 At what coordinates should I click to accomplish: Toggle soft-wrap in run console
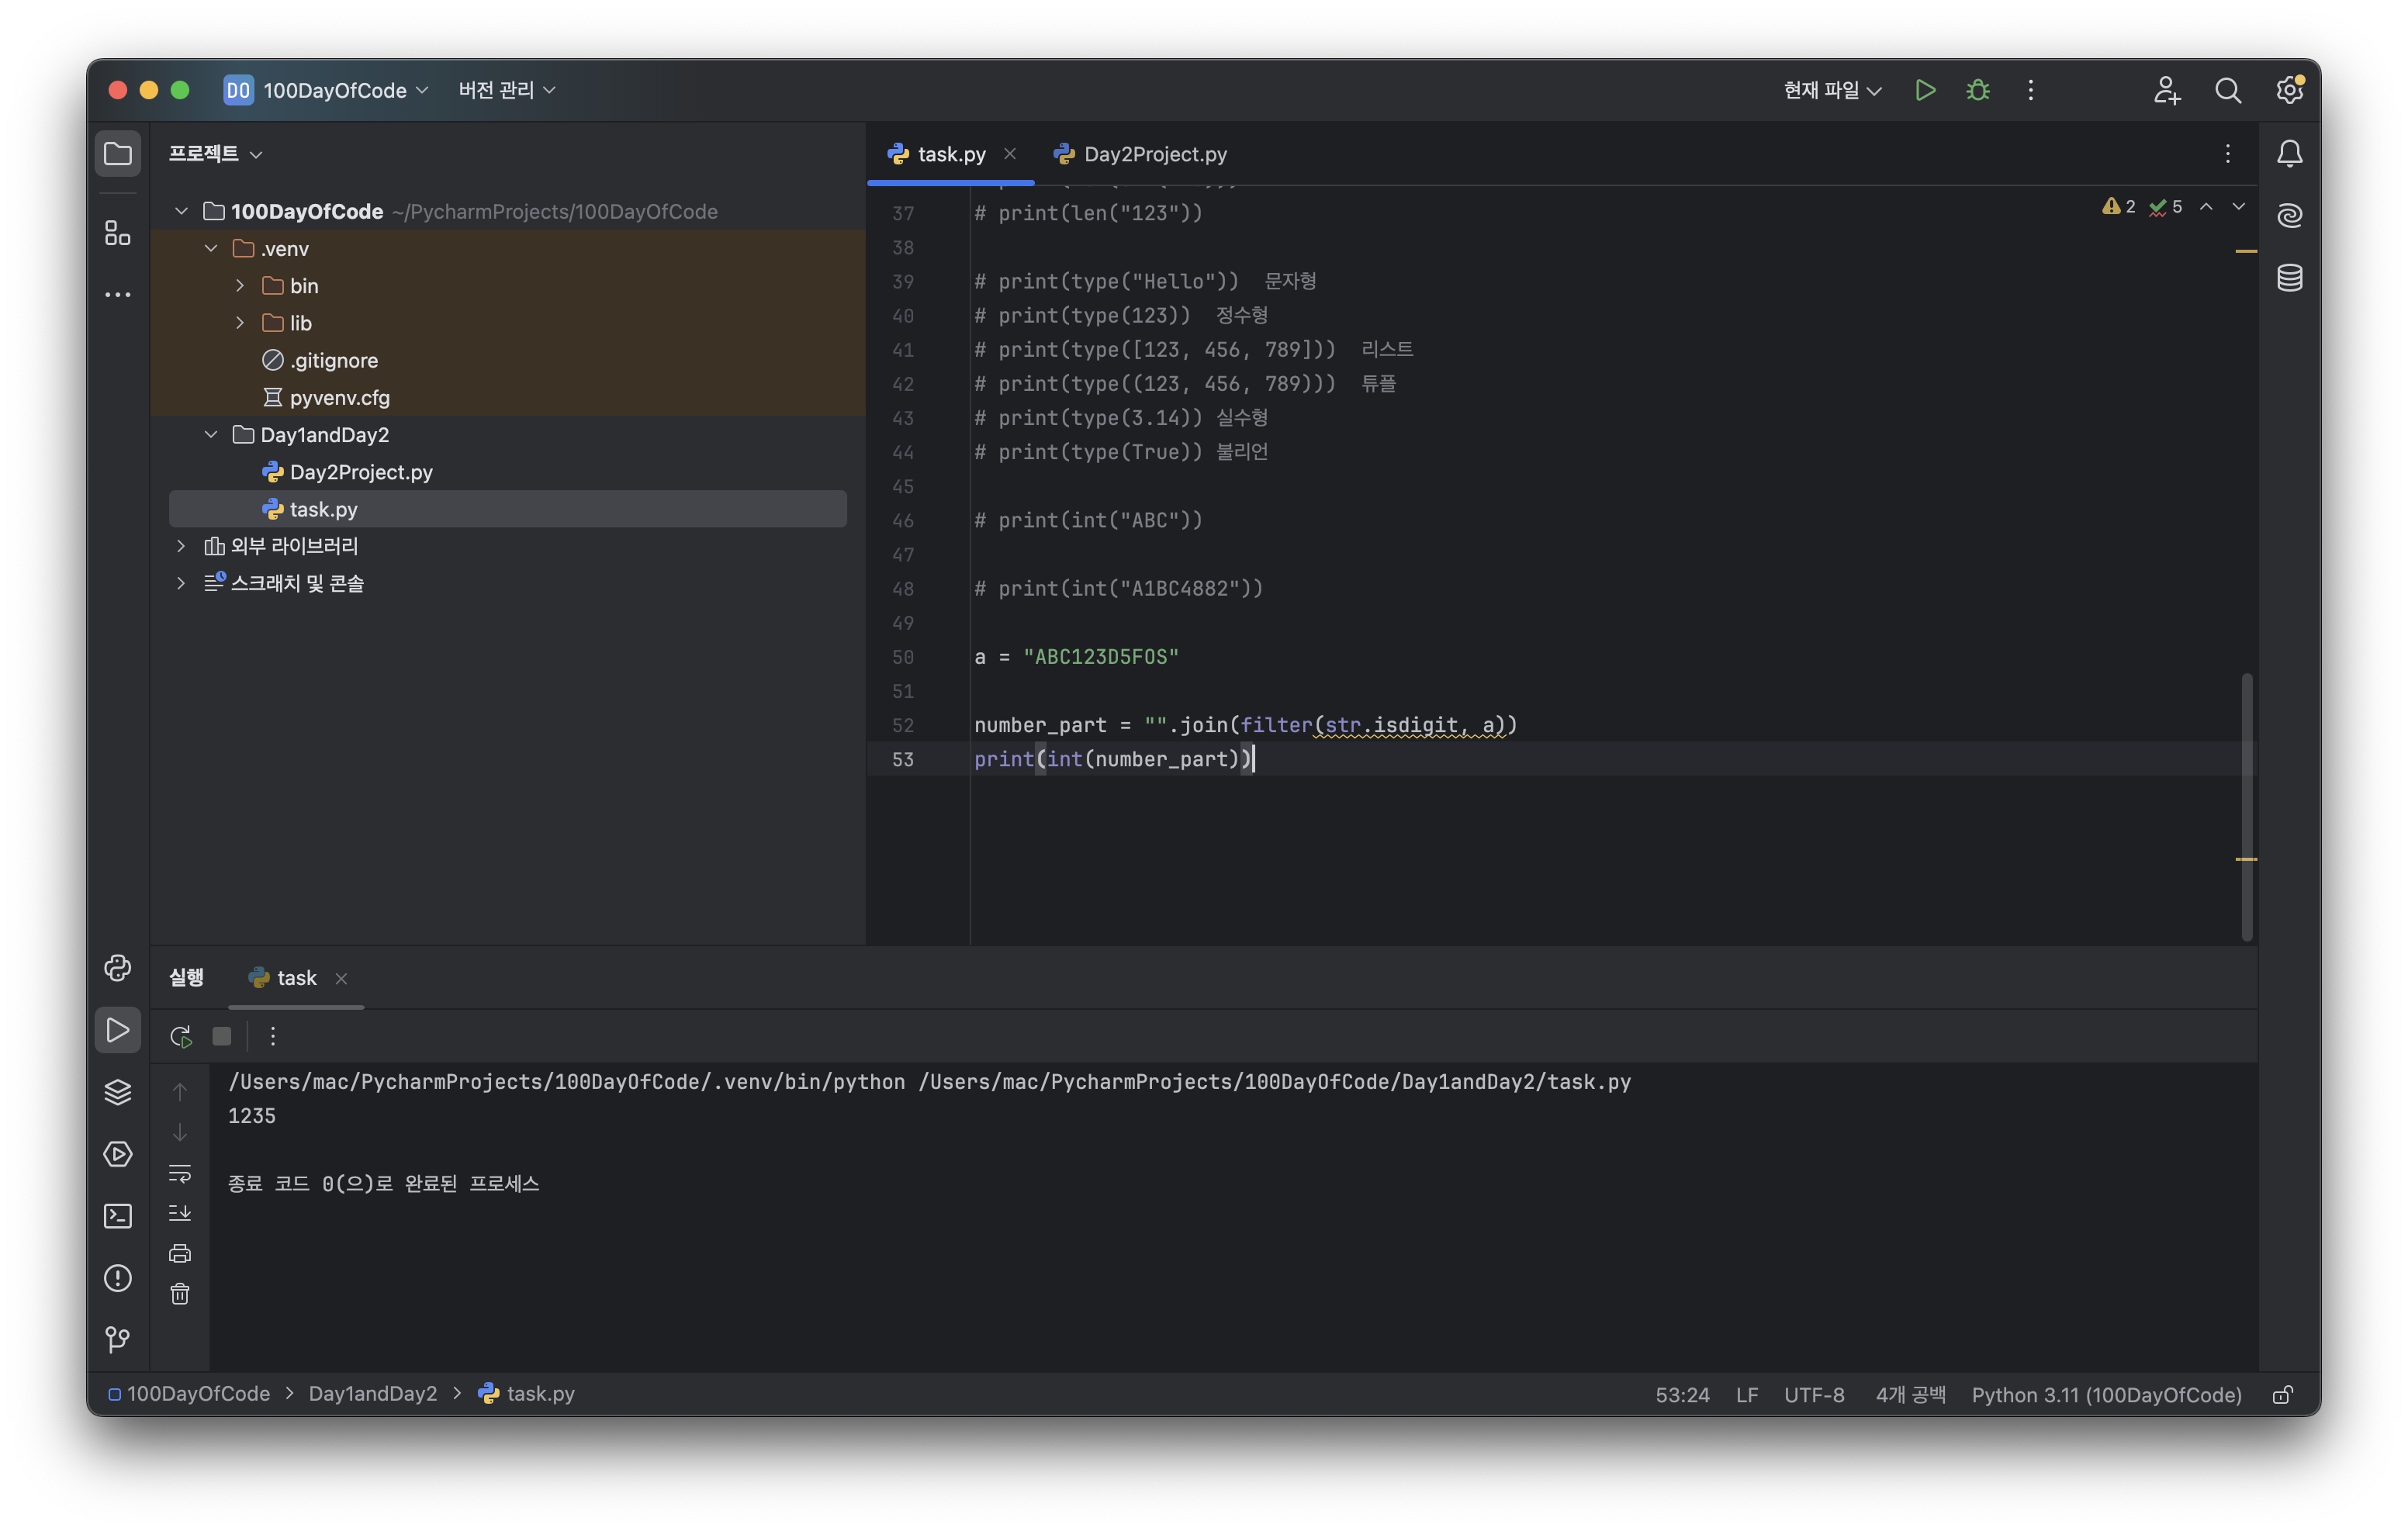[x=180, y=1172]
